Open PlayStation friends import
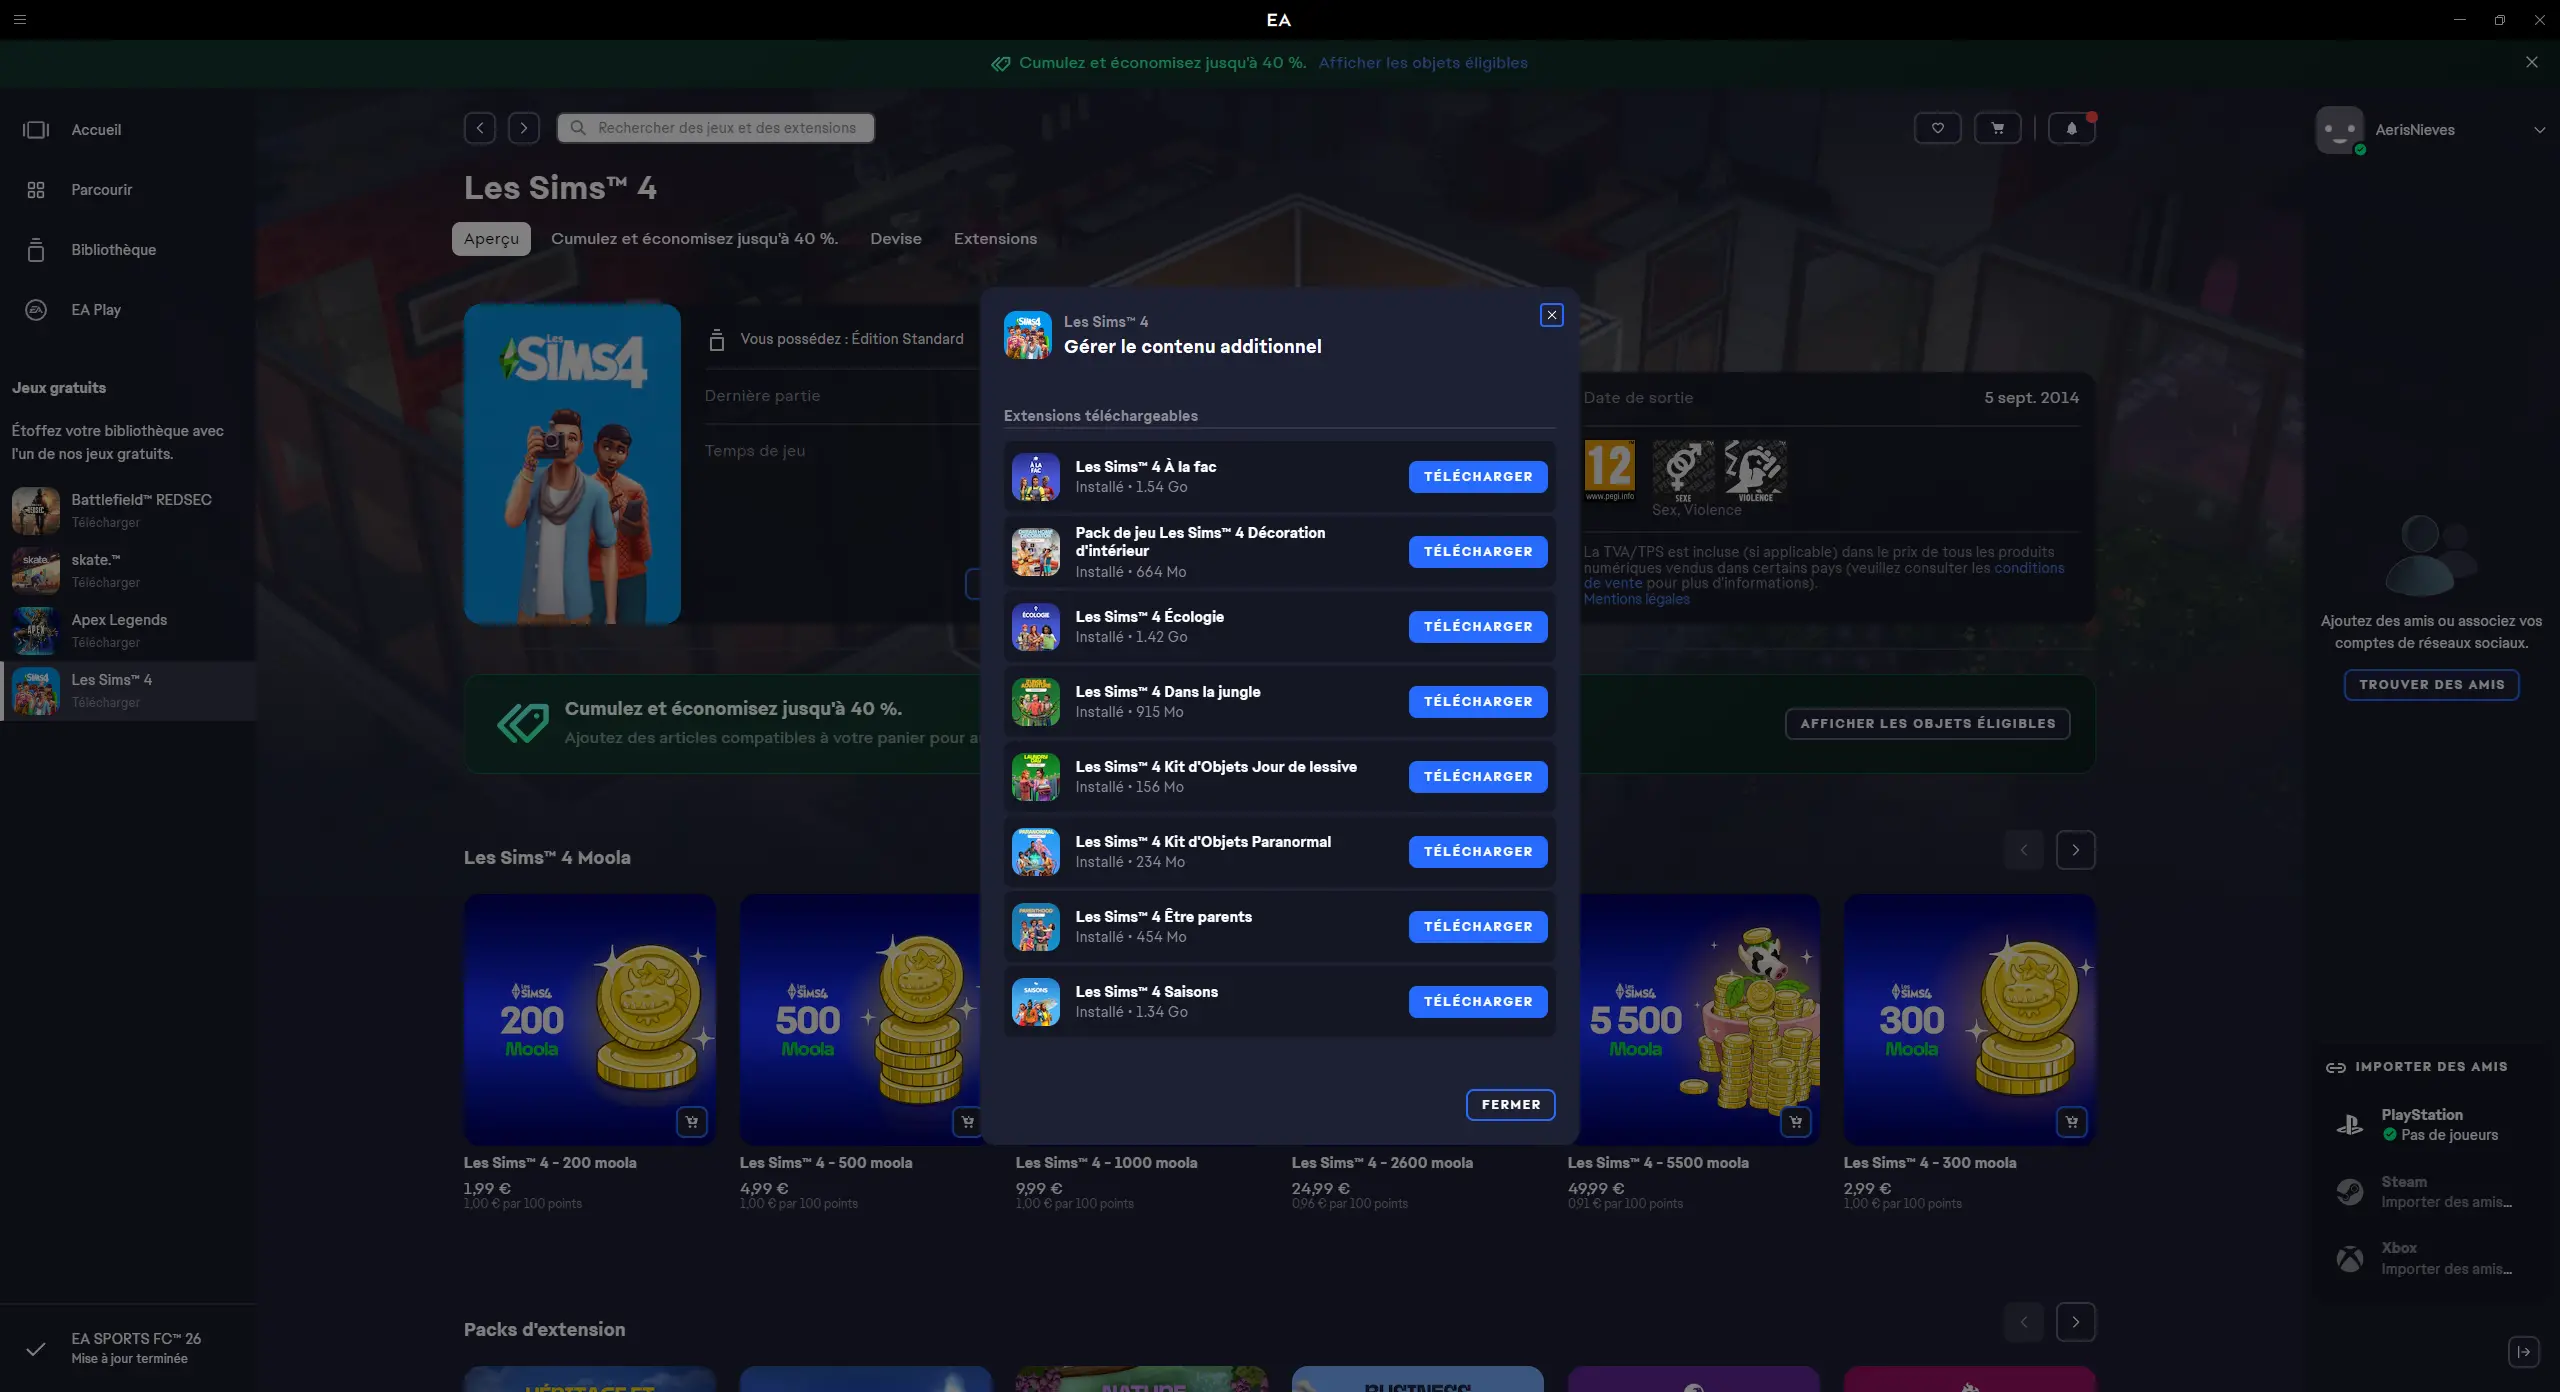This screenshot has width=2560, height=1392. coord(2430,1125)
